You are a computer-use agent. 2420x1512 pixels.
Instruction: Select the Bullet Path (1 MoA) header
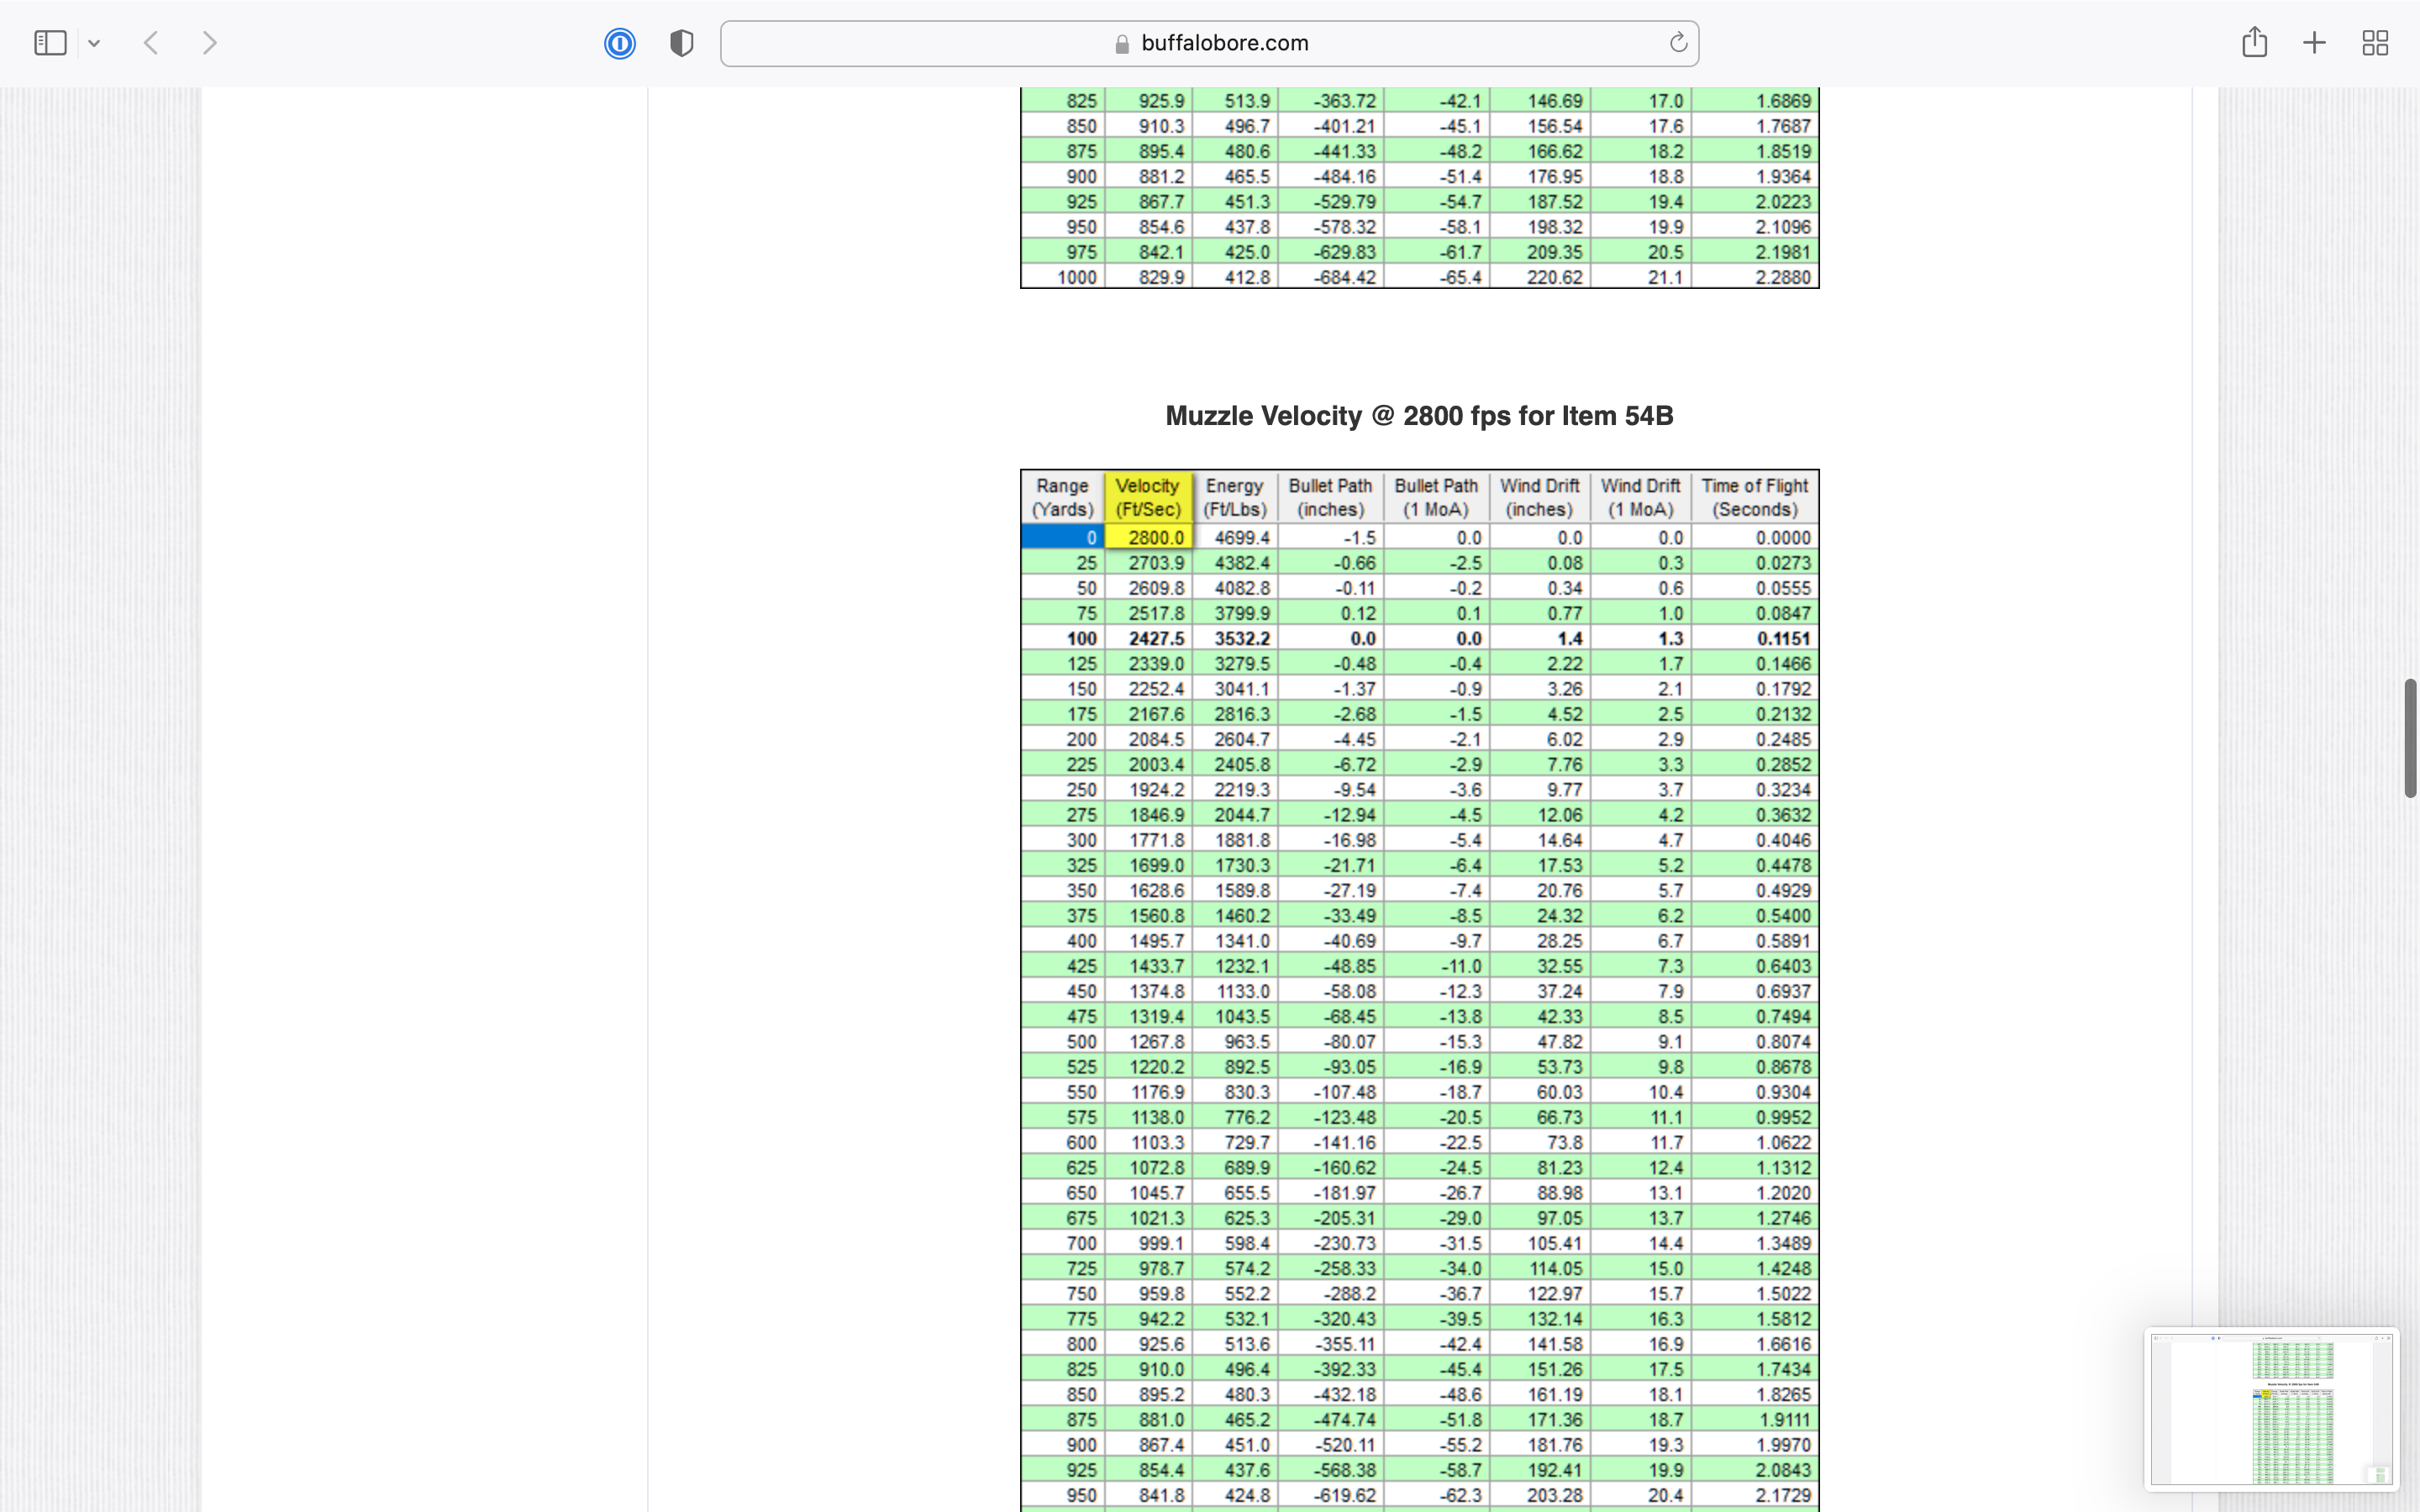click(x=1436, y=497)
